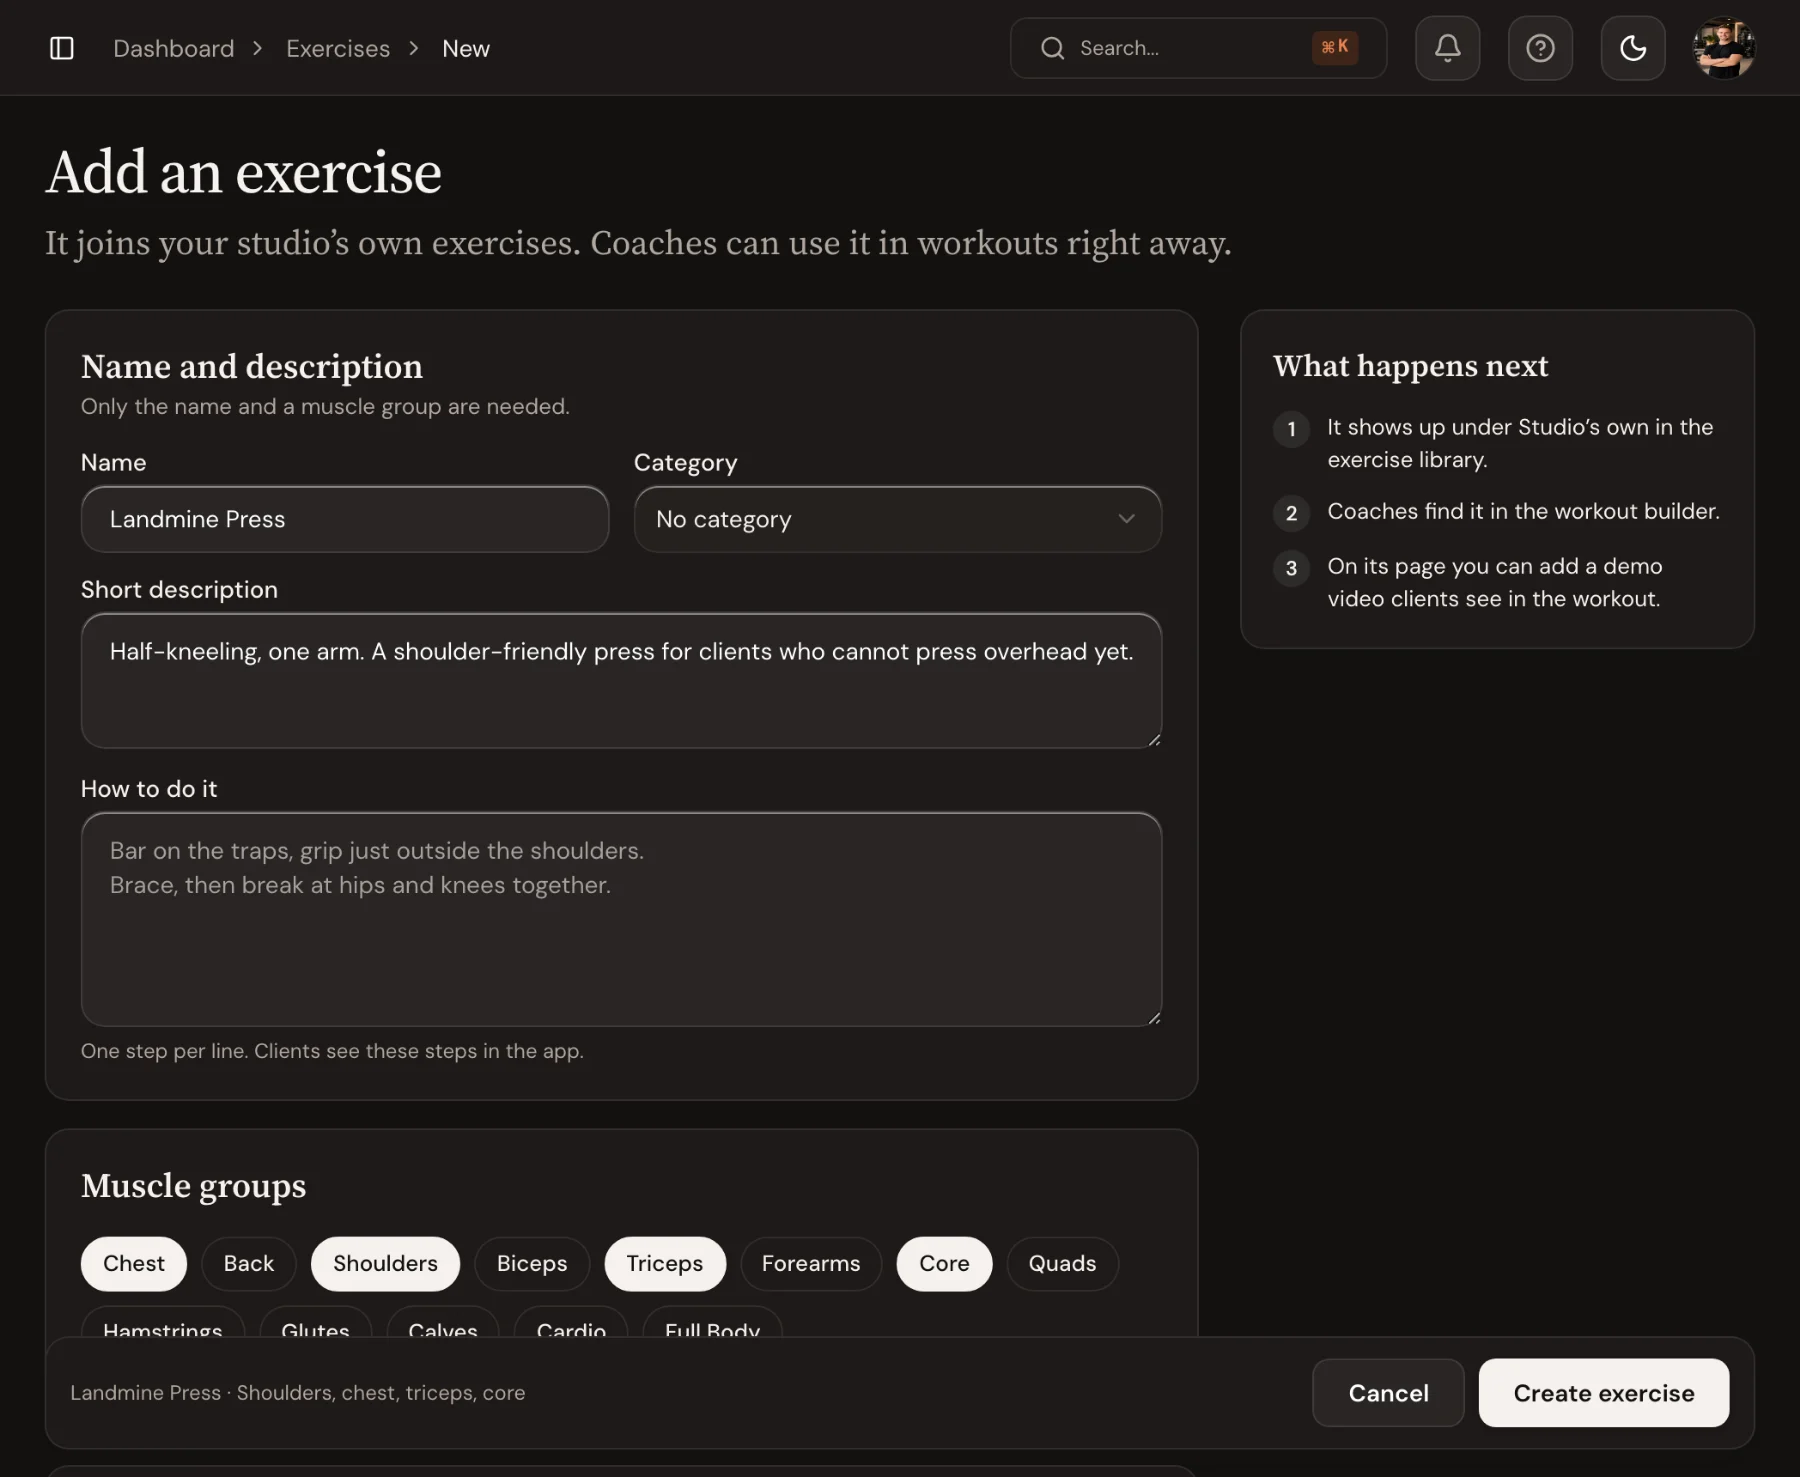Click 'Coaches find it in the workout builder.'
The width and height of the screenshot is (1800, 1477).
(x=1523, y=512)
